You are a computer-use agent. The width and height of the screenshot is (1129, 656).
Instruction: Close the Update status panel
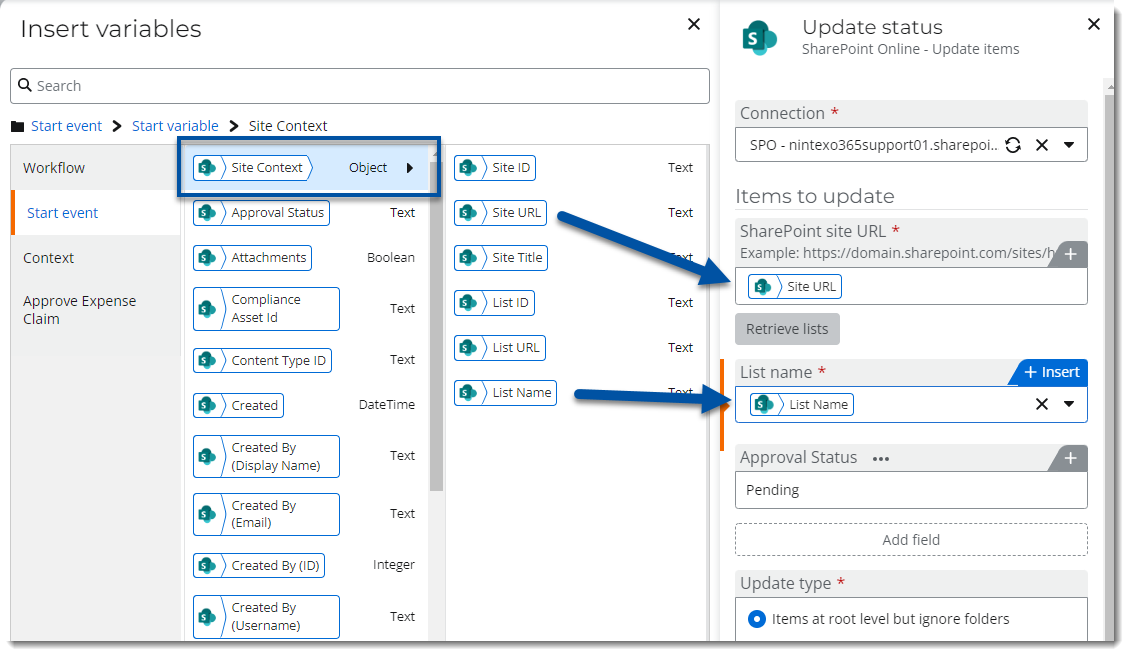(x=1094, y=24)
